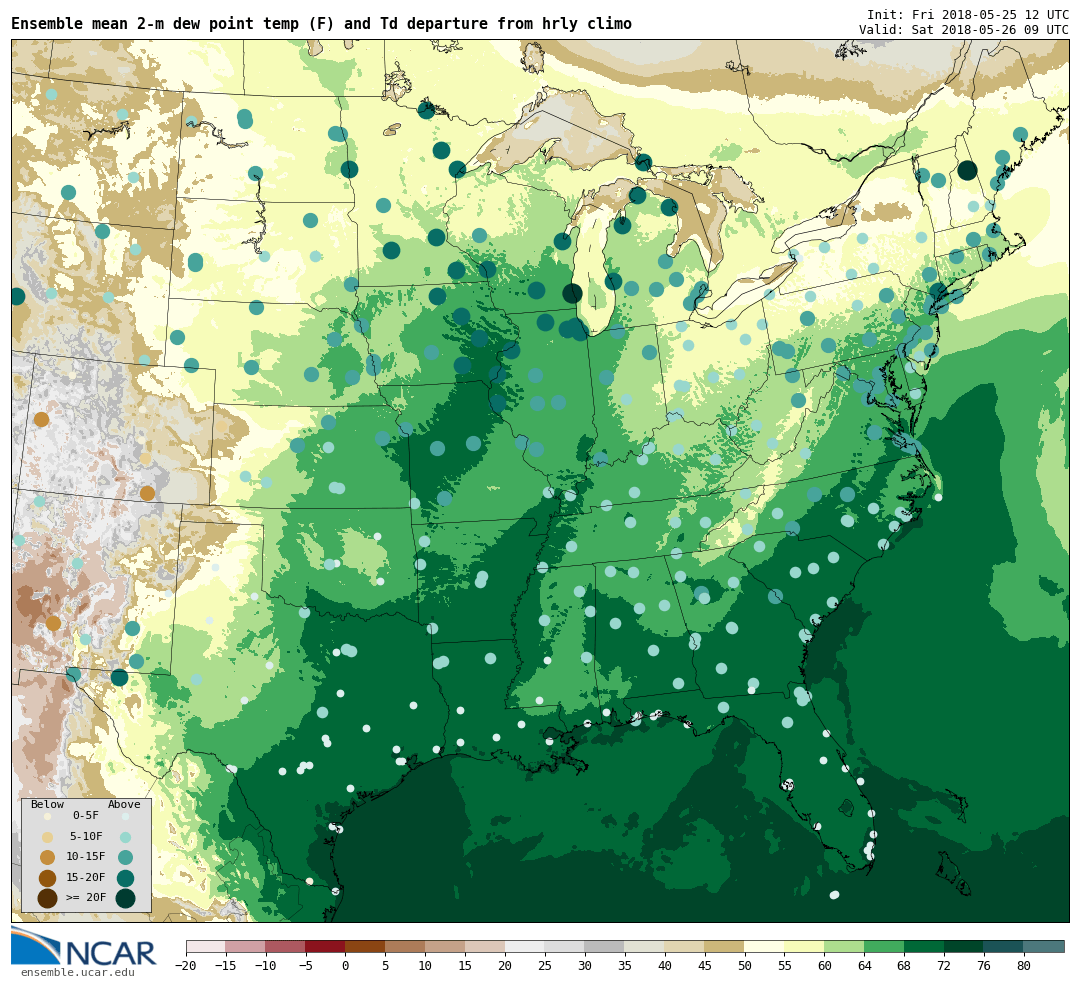Image resolution: width=1080 pixels, height=985 pixels.
Task: Pick the dark teal swatch between 76 and 80
Action: (x=1005, y=946)
